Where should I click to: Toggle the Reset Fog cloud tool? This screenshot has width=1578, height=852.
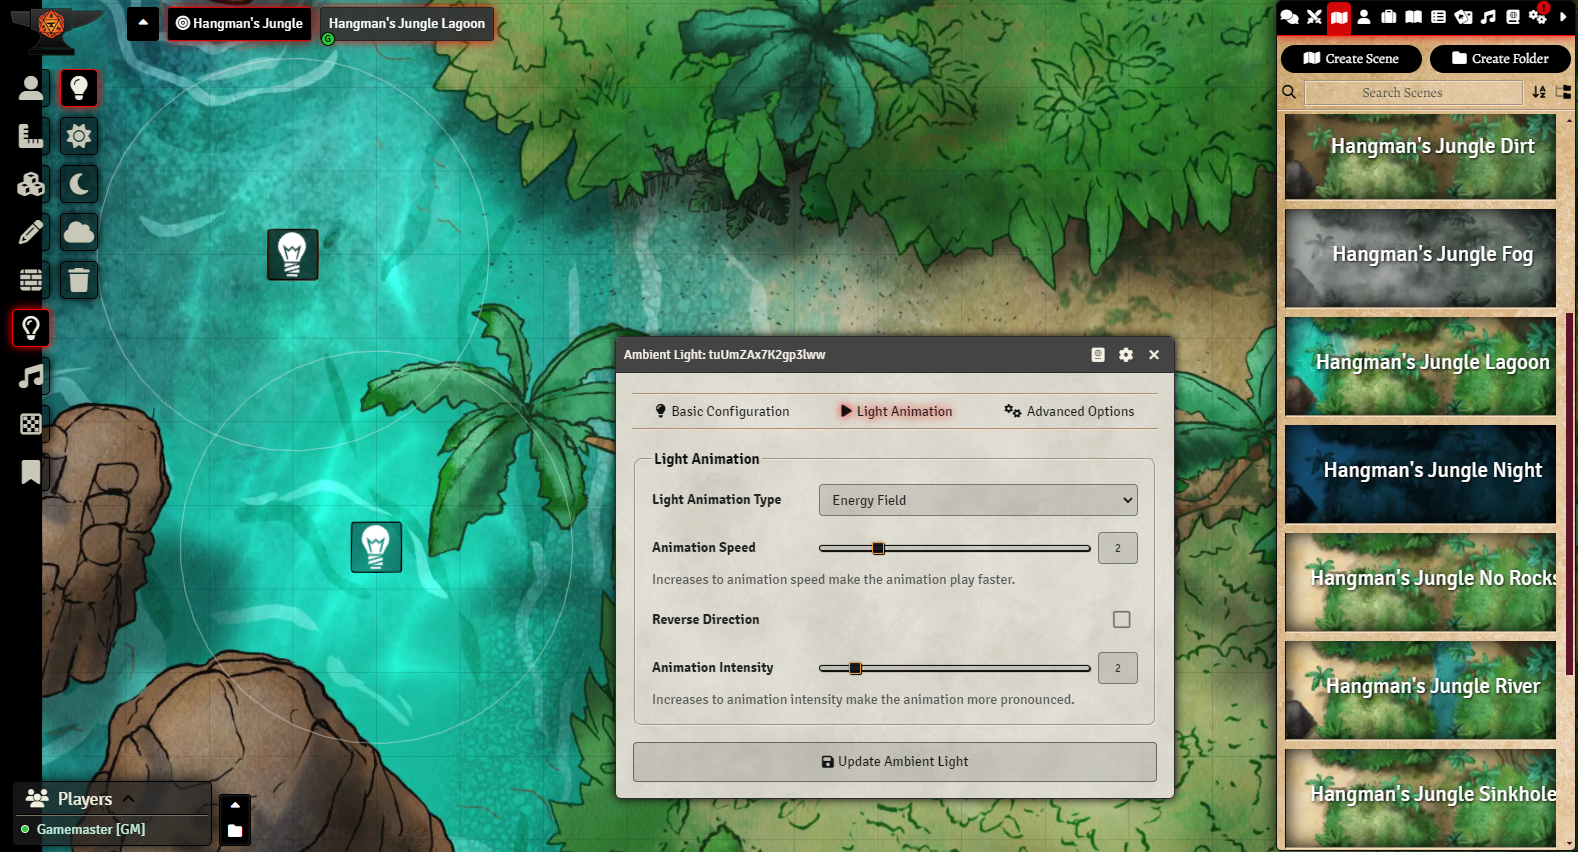tap(79, 232)
